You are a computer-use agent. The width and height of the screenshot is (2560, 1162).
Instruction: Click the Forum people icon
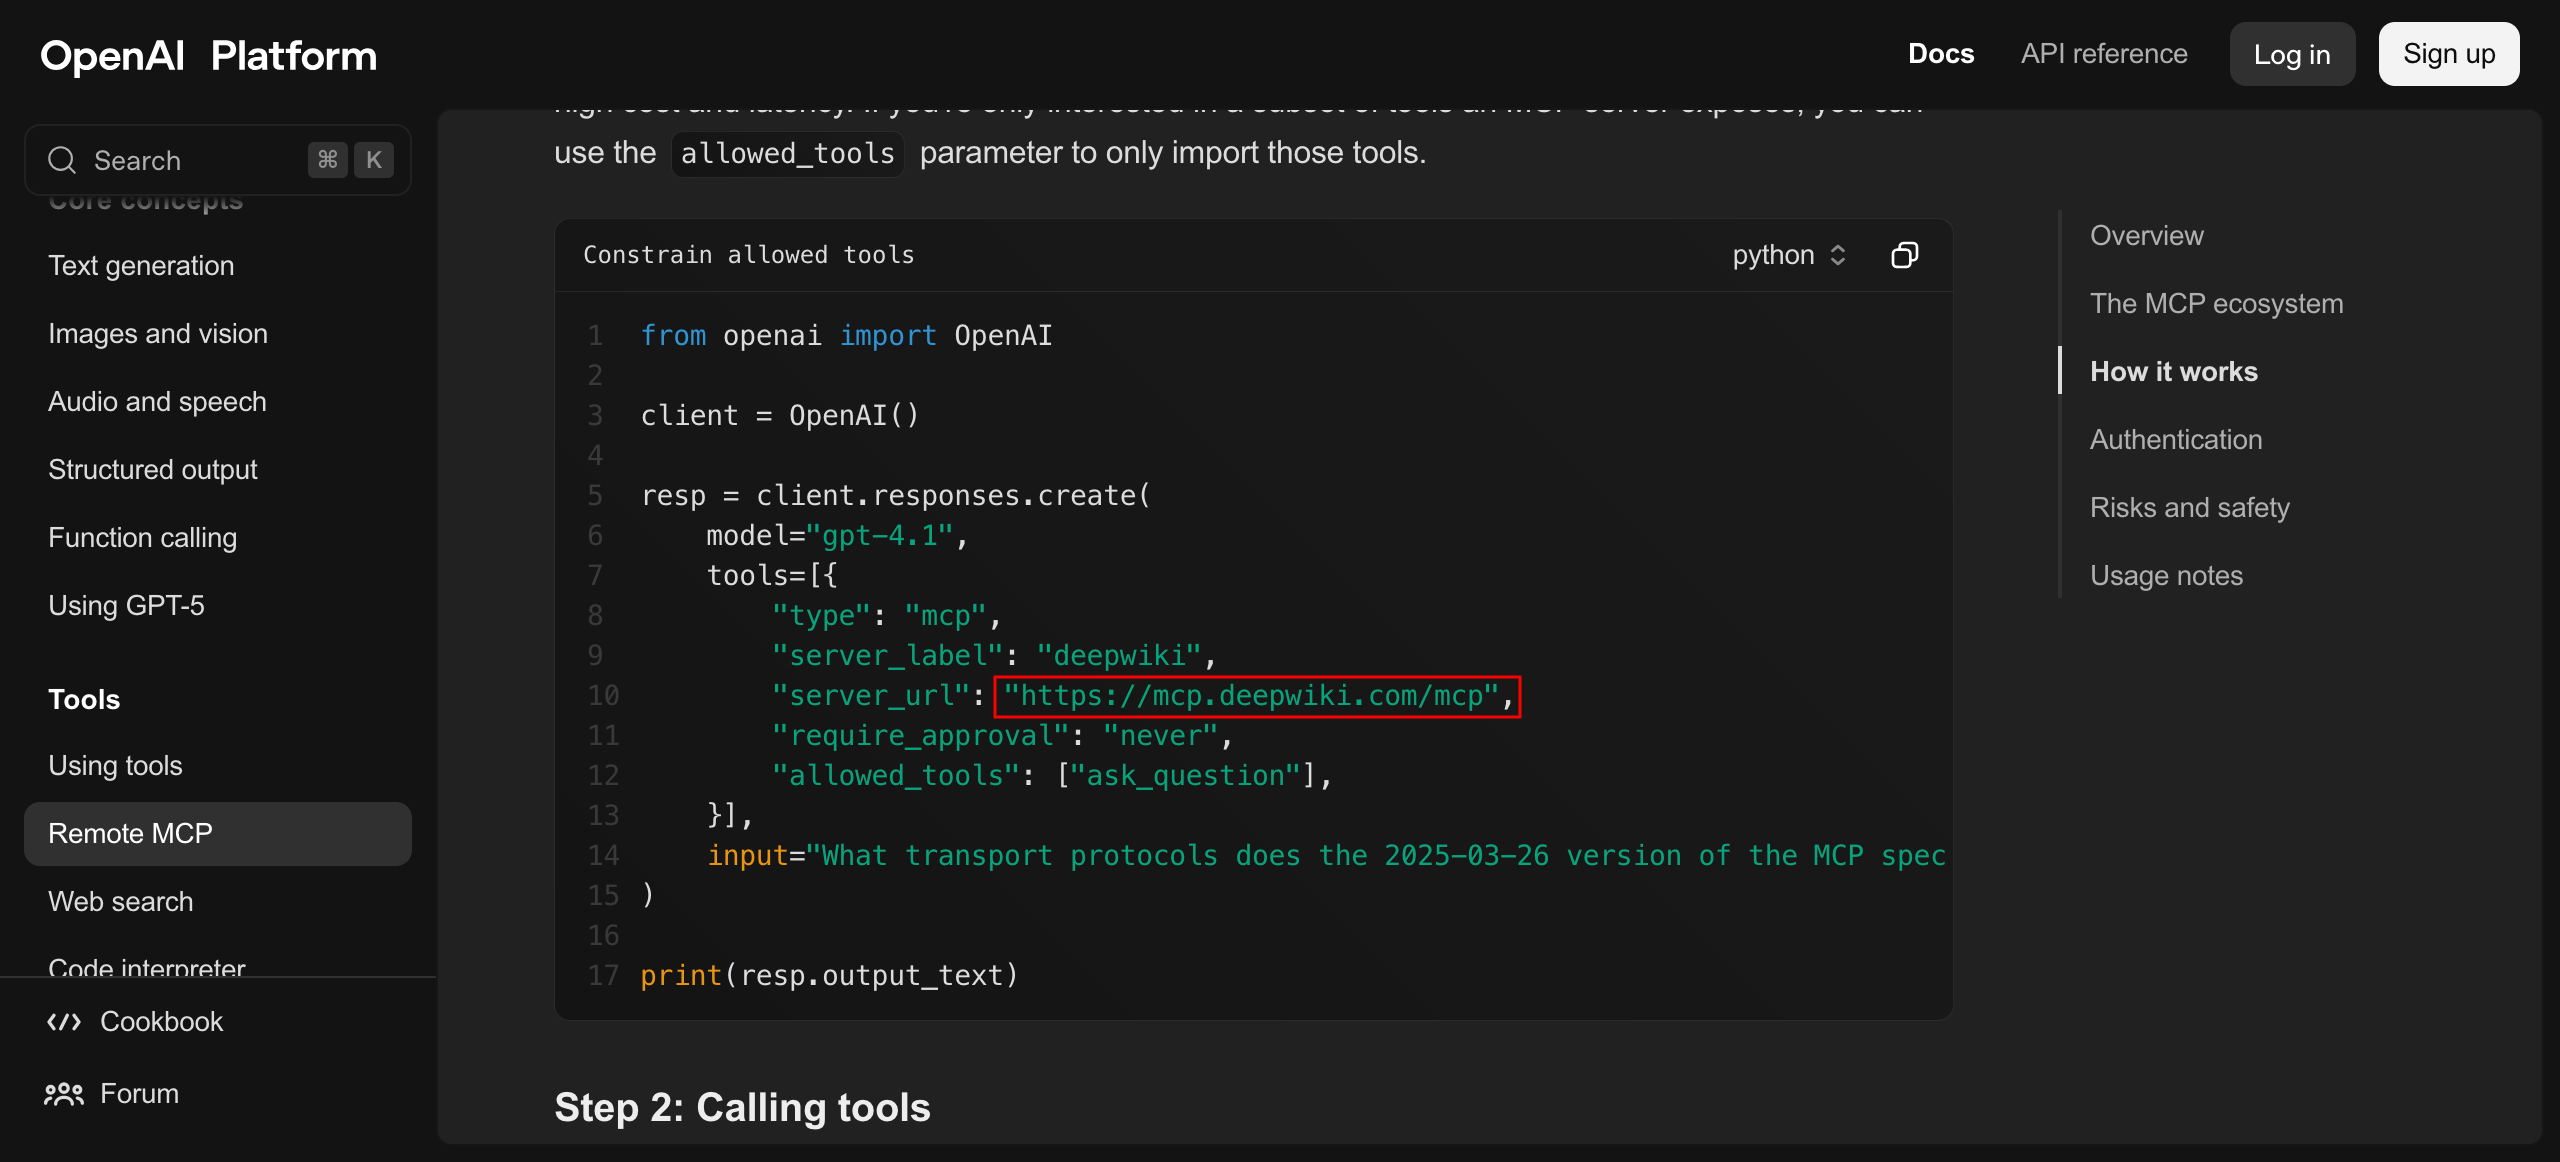[x=64, y=1093]
